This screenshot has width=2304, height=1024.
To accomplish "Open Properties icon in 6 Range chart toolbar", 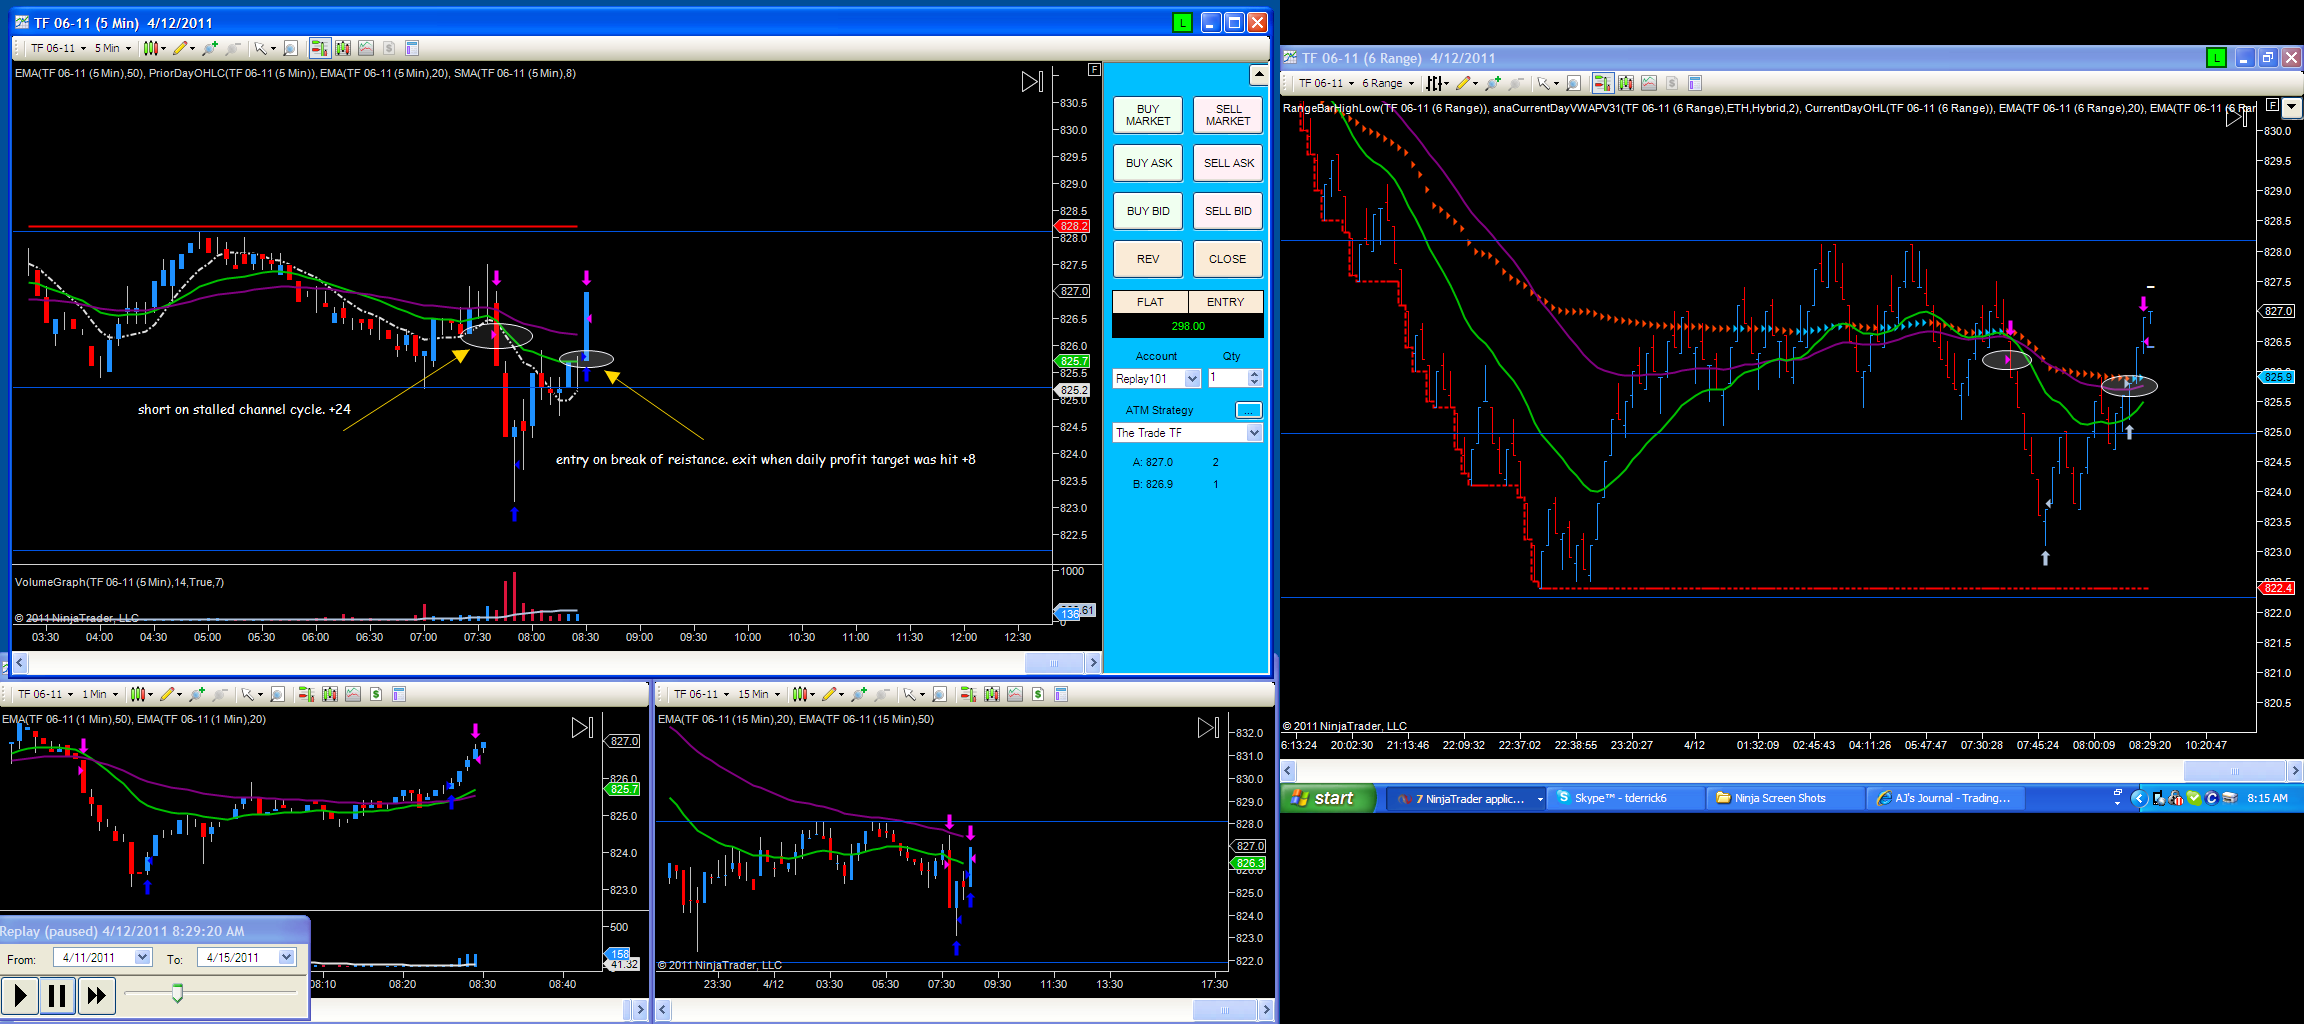I will pyautogui.click(x=1695, y=83).
